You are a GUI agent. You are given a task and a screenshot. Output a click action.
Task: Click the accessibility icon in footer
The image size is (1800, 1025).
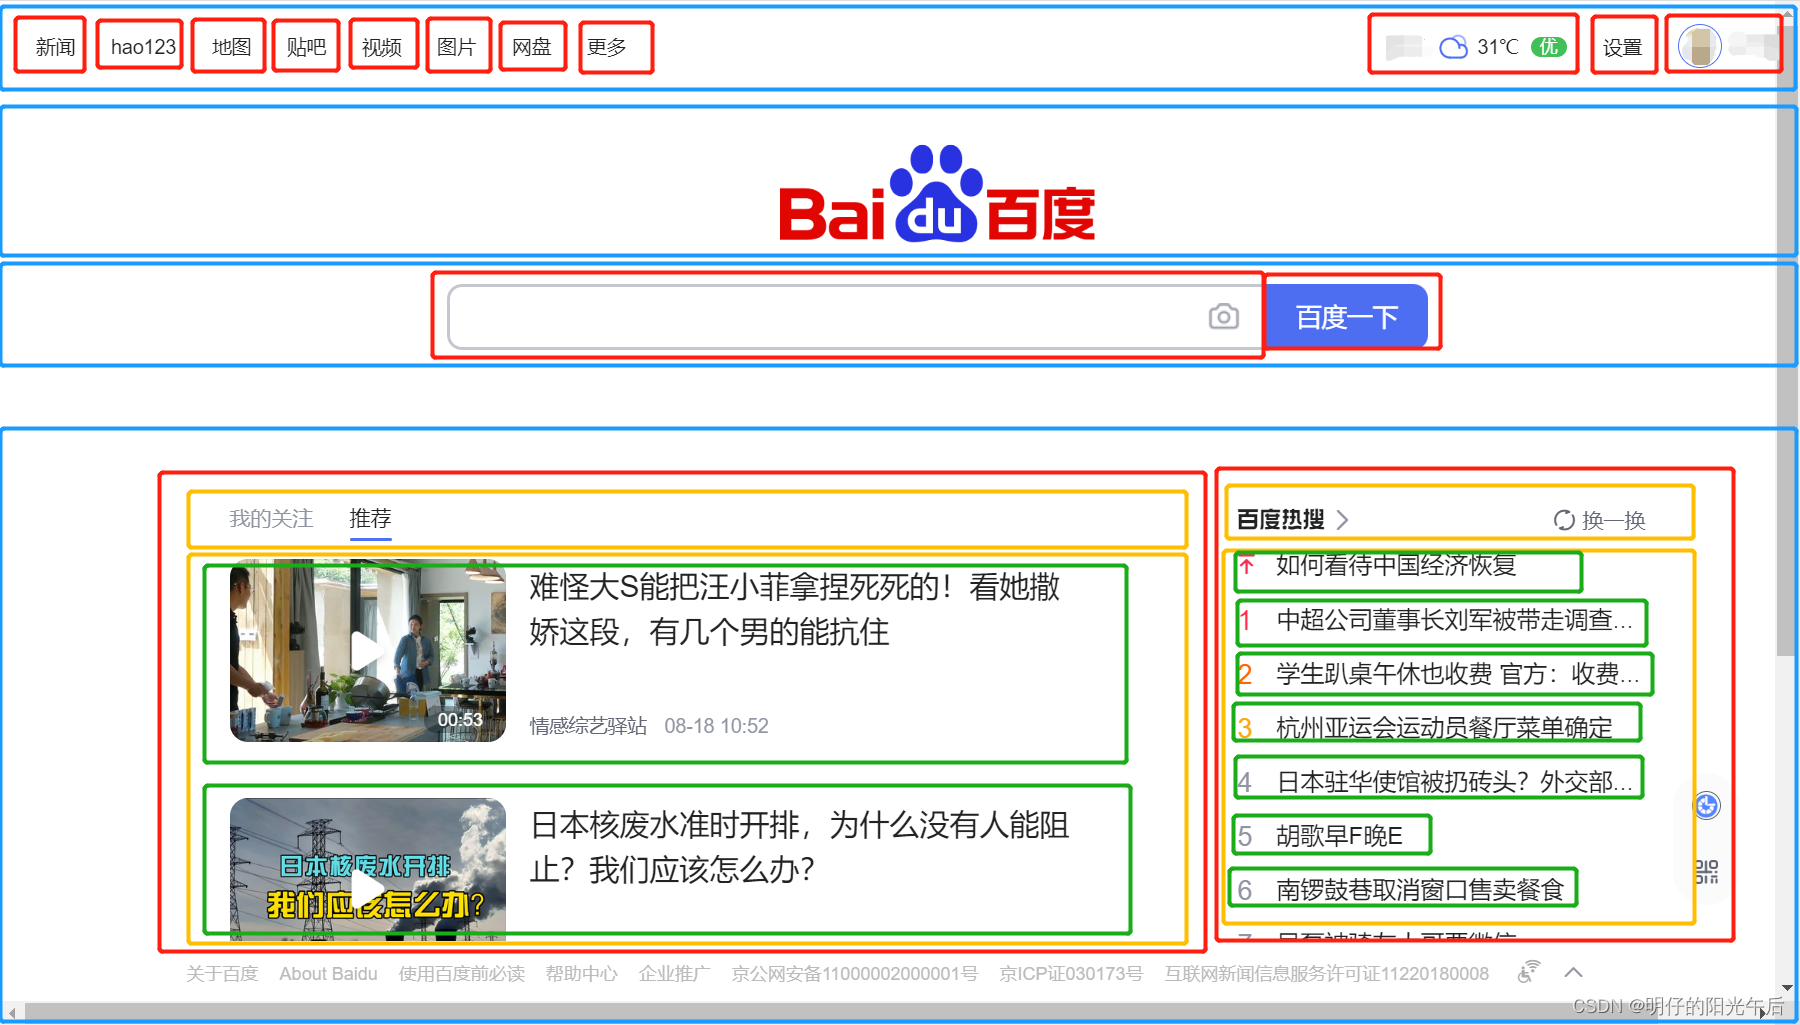pyautogui.click(x=1528, y=972)
